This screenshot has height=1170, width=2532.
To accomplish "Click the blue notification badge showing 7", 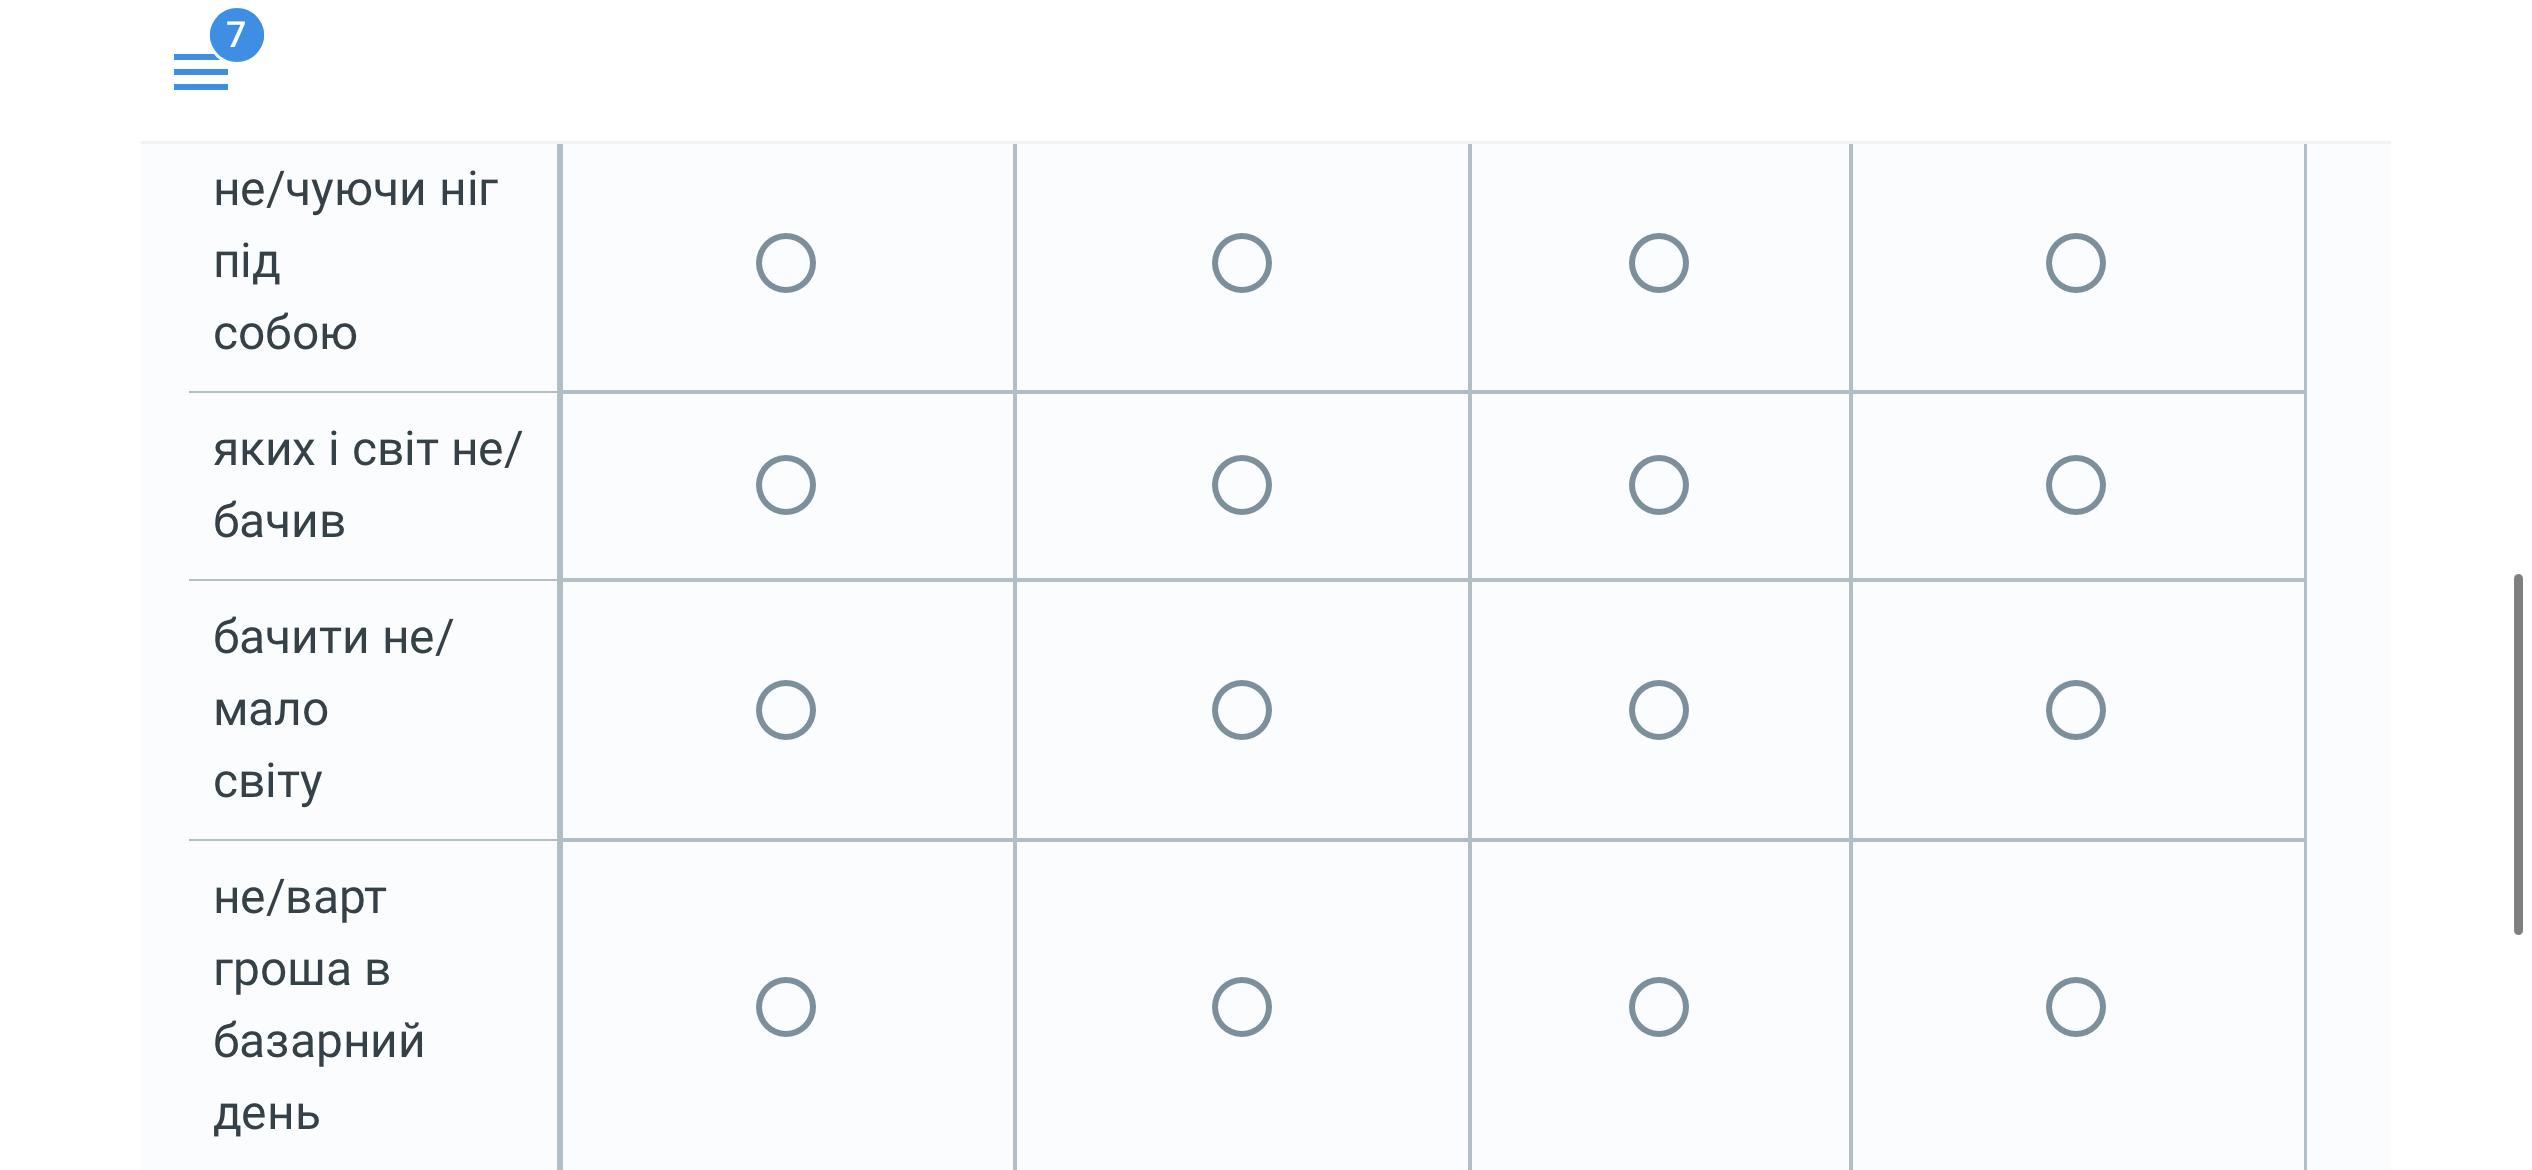I will [x=237, y=35].
